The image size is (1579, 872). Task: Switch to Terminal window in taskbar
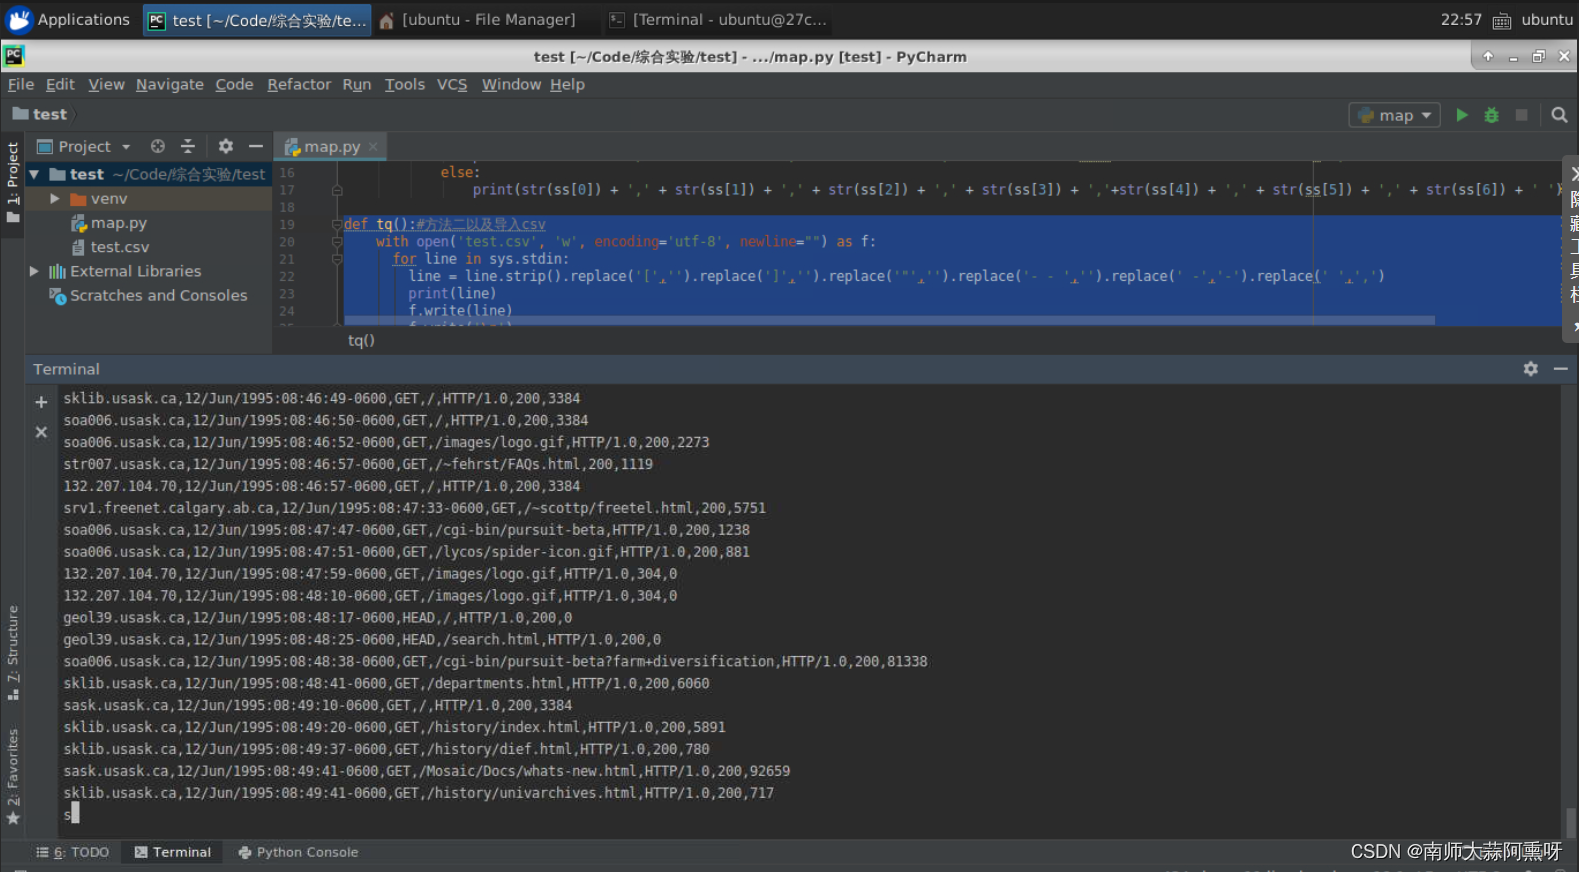pyautogui.click(x=718, y=20)
